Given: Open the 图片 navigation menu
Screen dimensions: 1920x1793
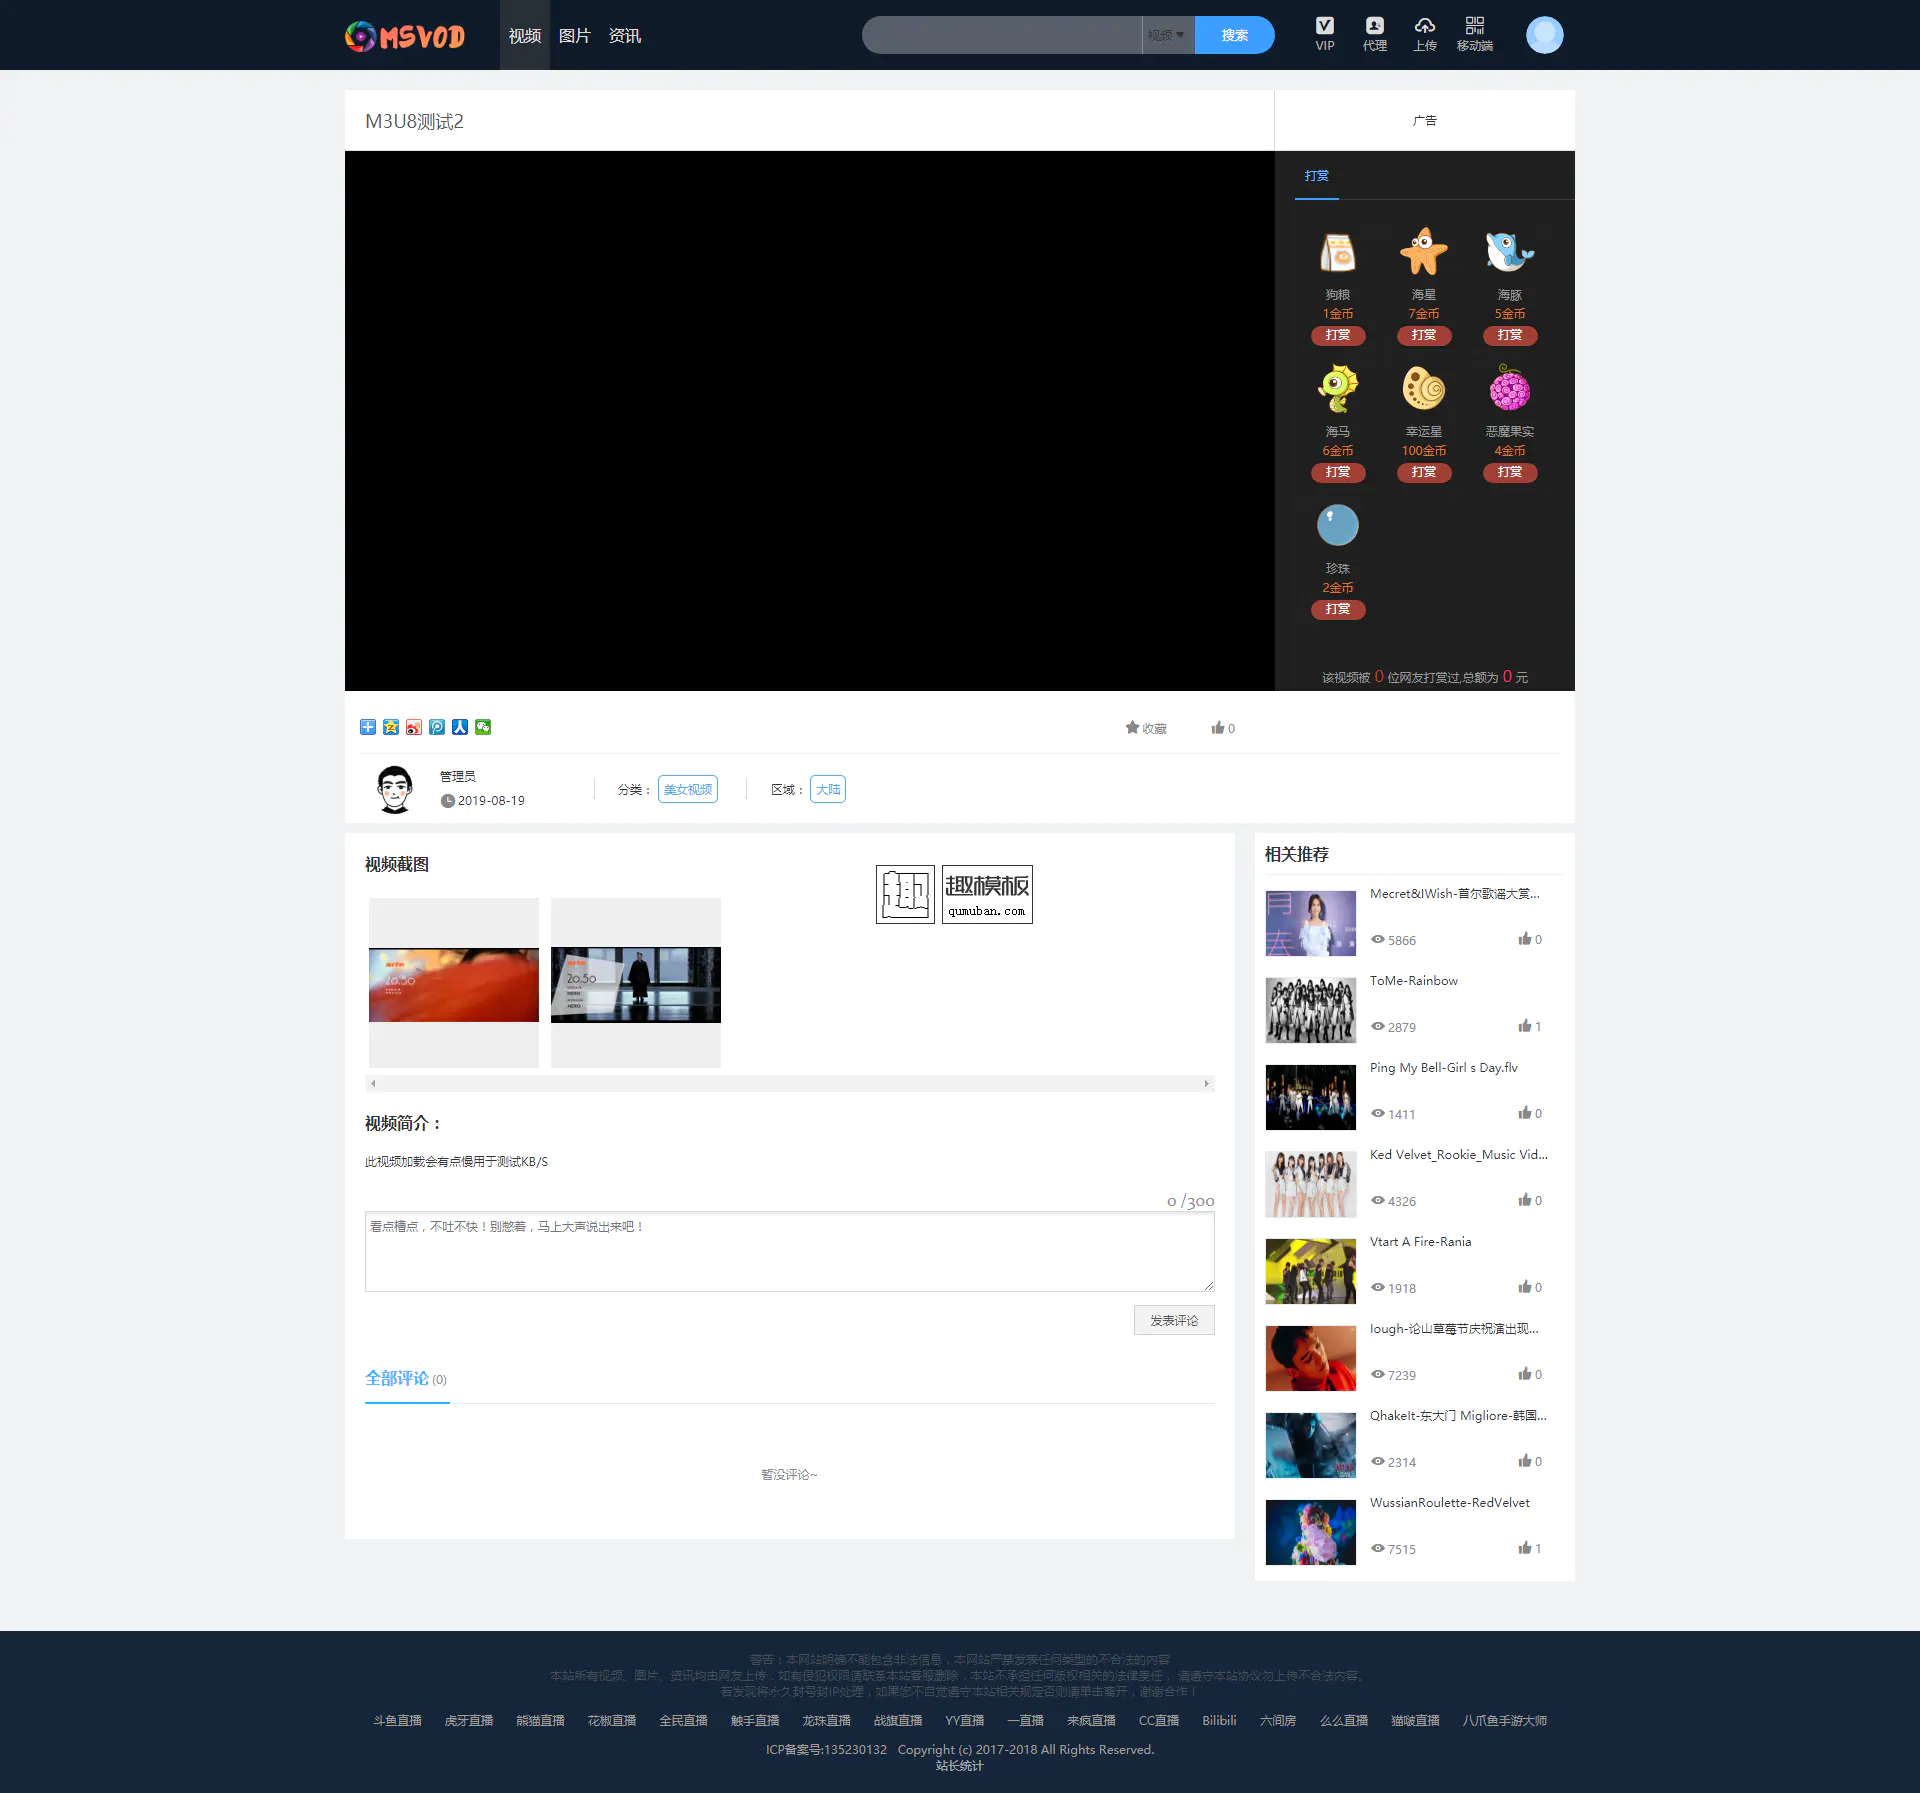Looking at the screenshot, I should (574, 36).
